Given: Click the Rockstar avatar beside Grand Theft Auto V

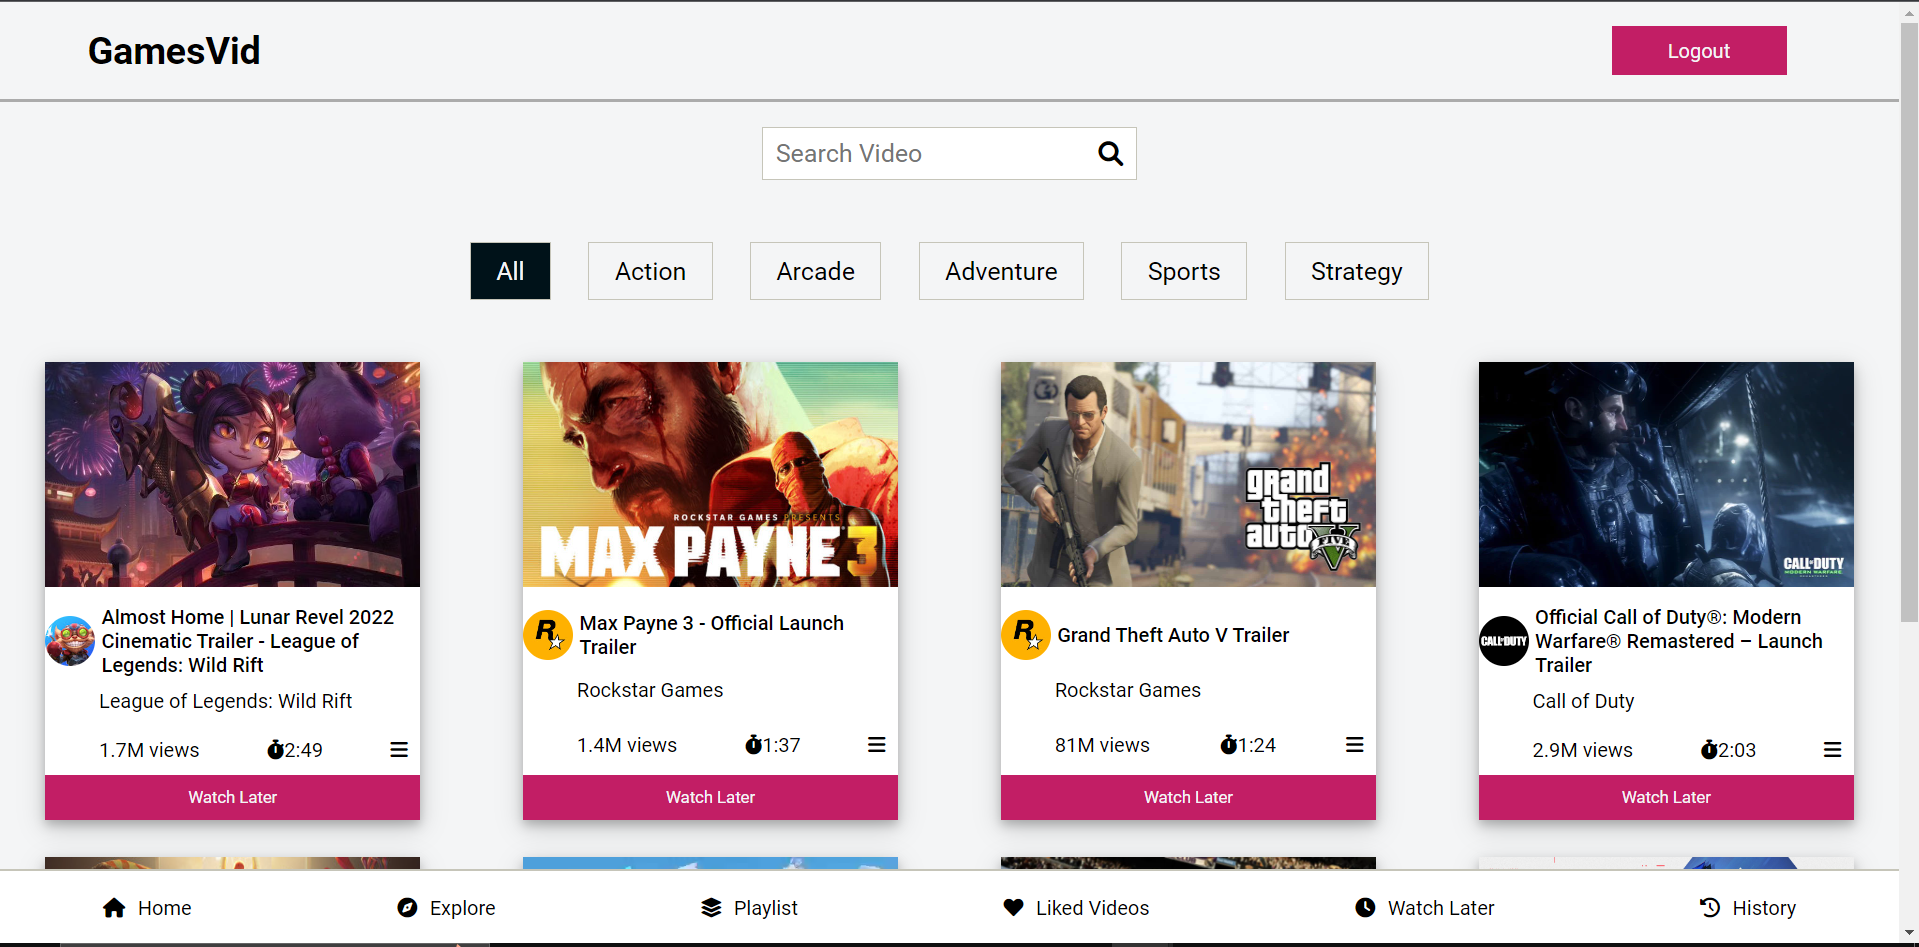Looking at the screenshot, I should coord(1026,635).
